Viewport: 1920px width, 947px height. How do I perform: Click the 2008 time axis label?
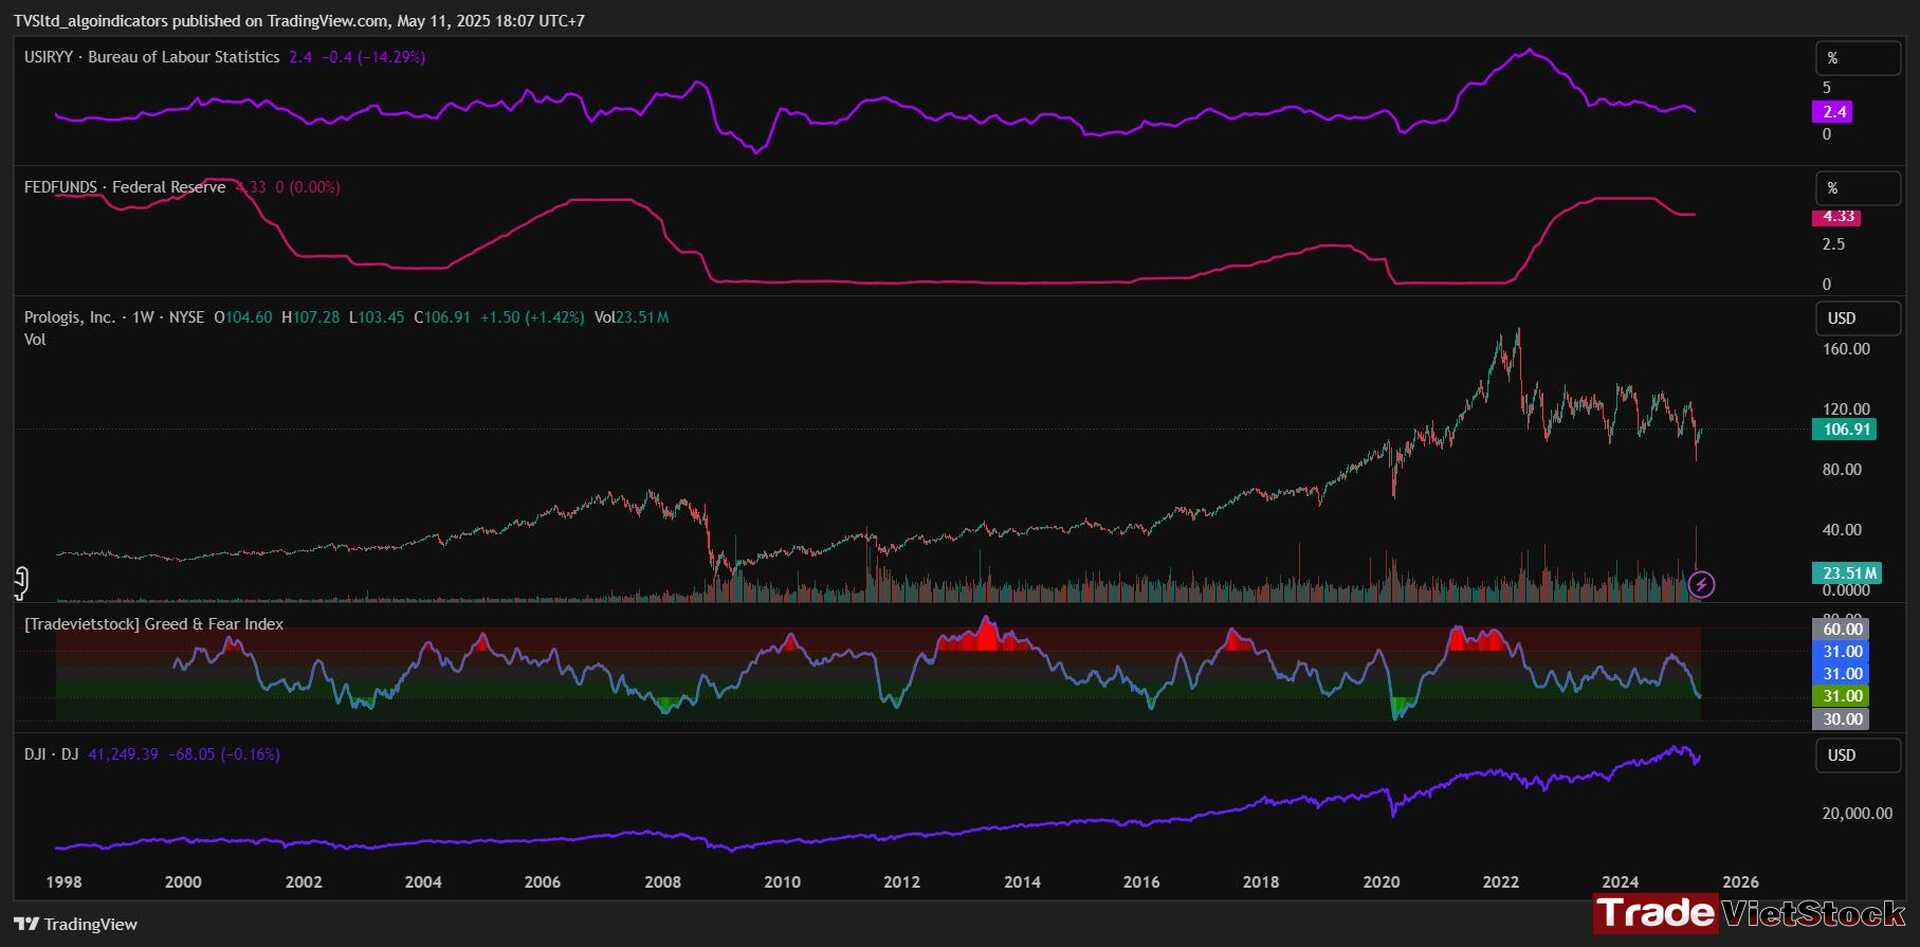[663, 882]
